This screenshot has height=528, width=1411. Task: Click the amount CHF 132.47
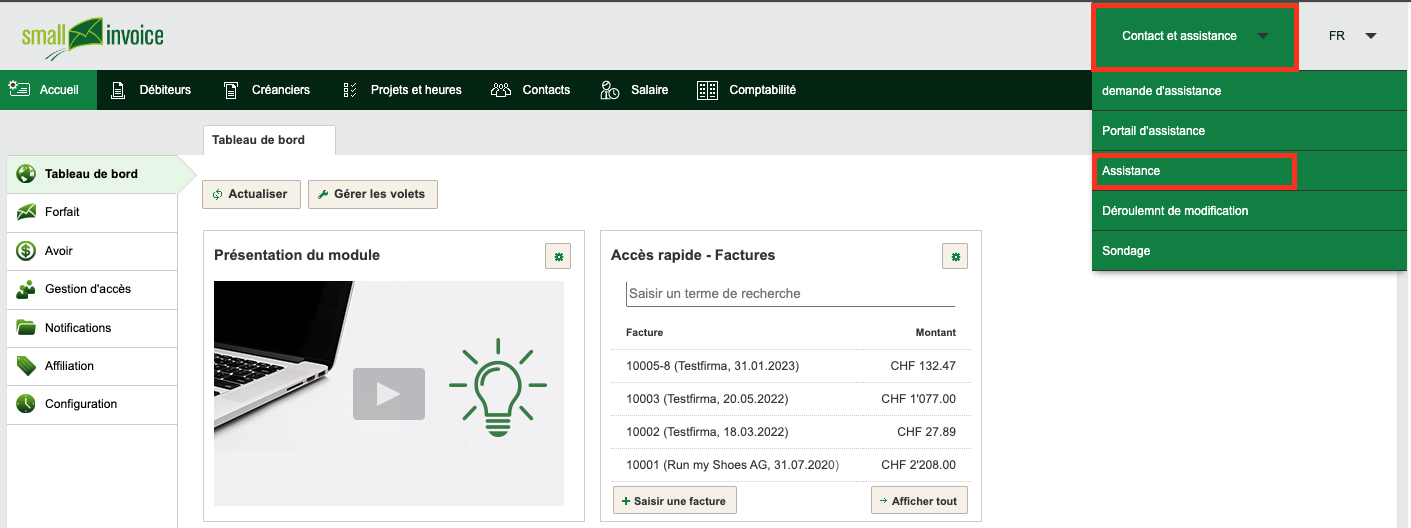(x=923, y=366)
